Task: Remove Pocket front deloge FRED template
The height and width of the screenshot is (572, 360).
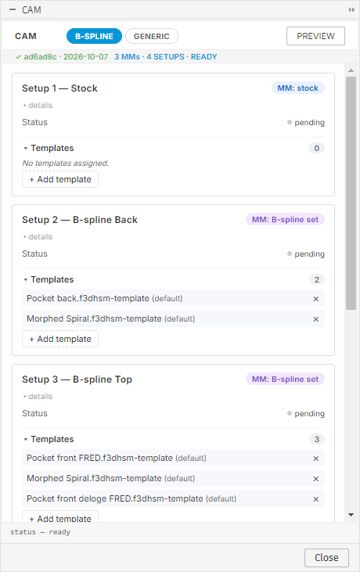Action: (316, 499)
